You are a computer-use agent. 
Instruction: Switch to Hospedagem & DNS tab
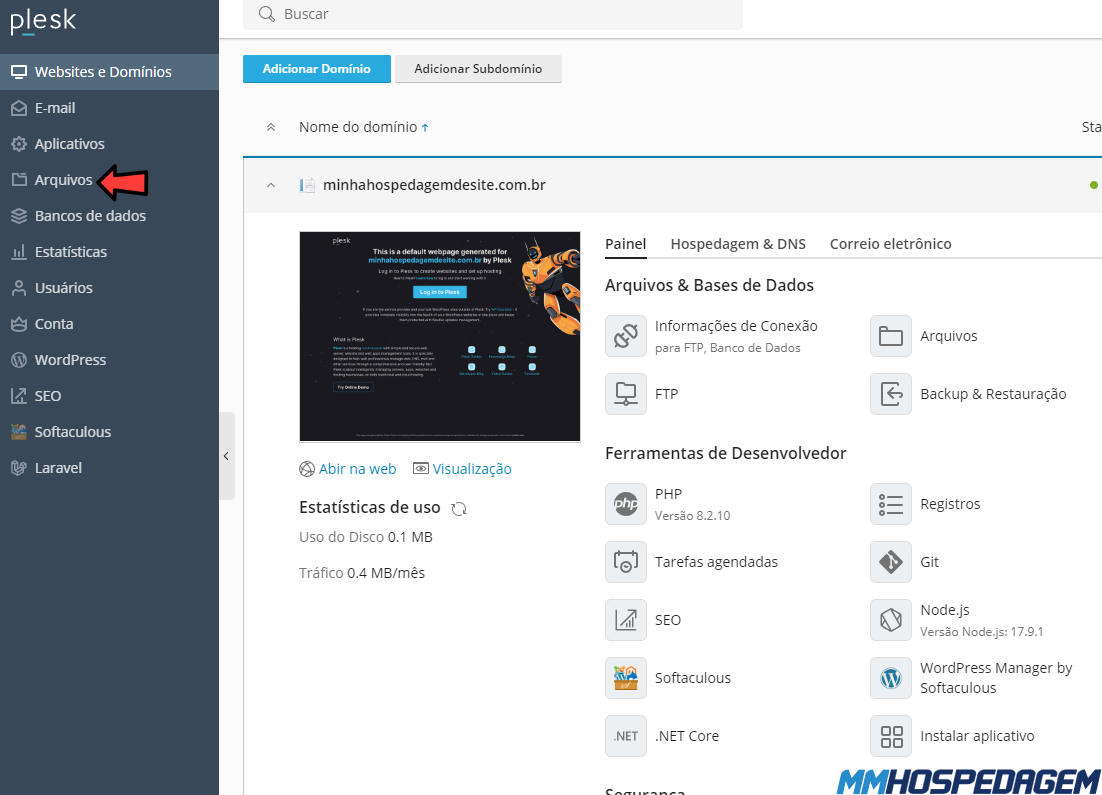tap(738, 244)
